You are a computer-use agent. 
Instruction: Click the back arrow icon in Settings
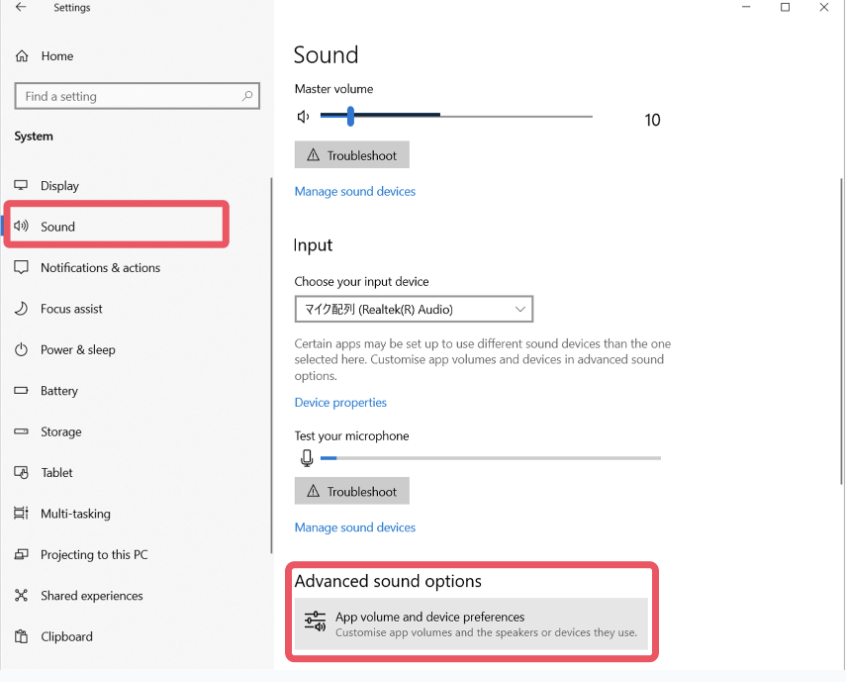point(21,7)
